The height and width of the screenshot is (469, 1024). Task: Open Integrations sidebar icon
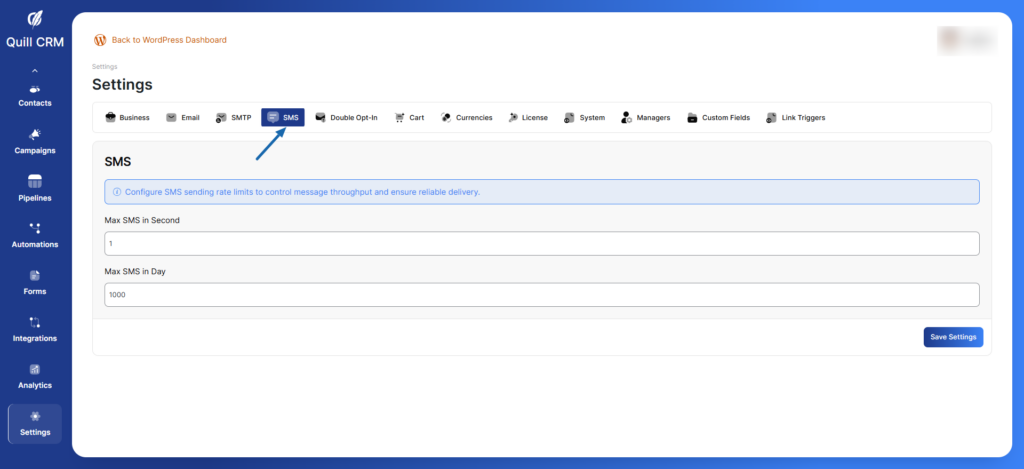coord(35,329)
